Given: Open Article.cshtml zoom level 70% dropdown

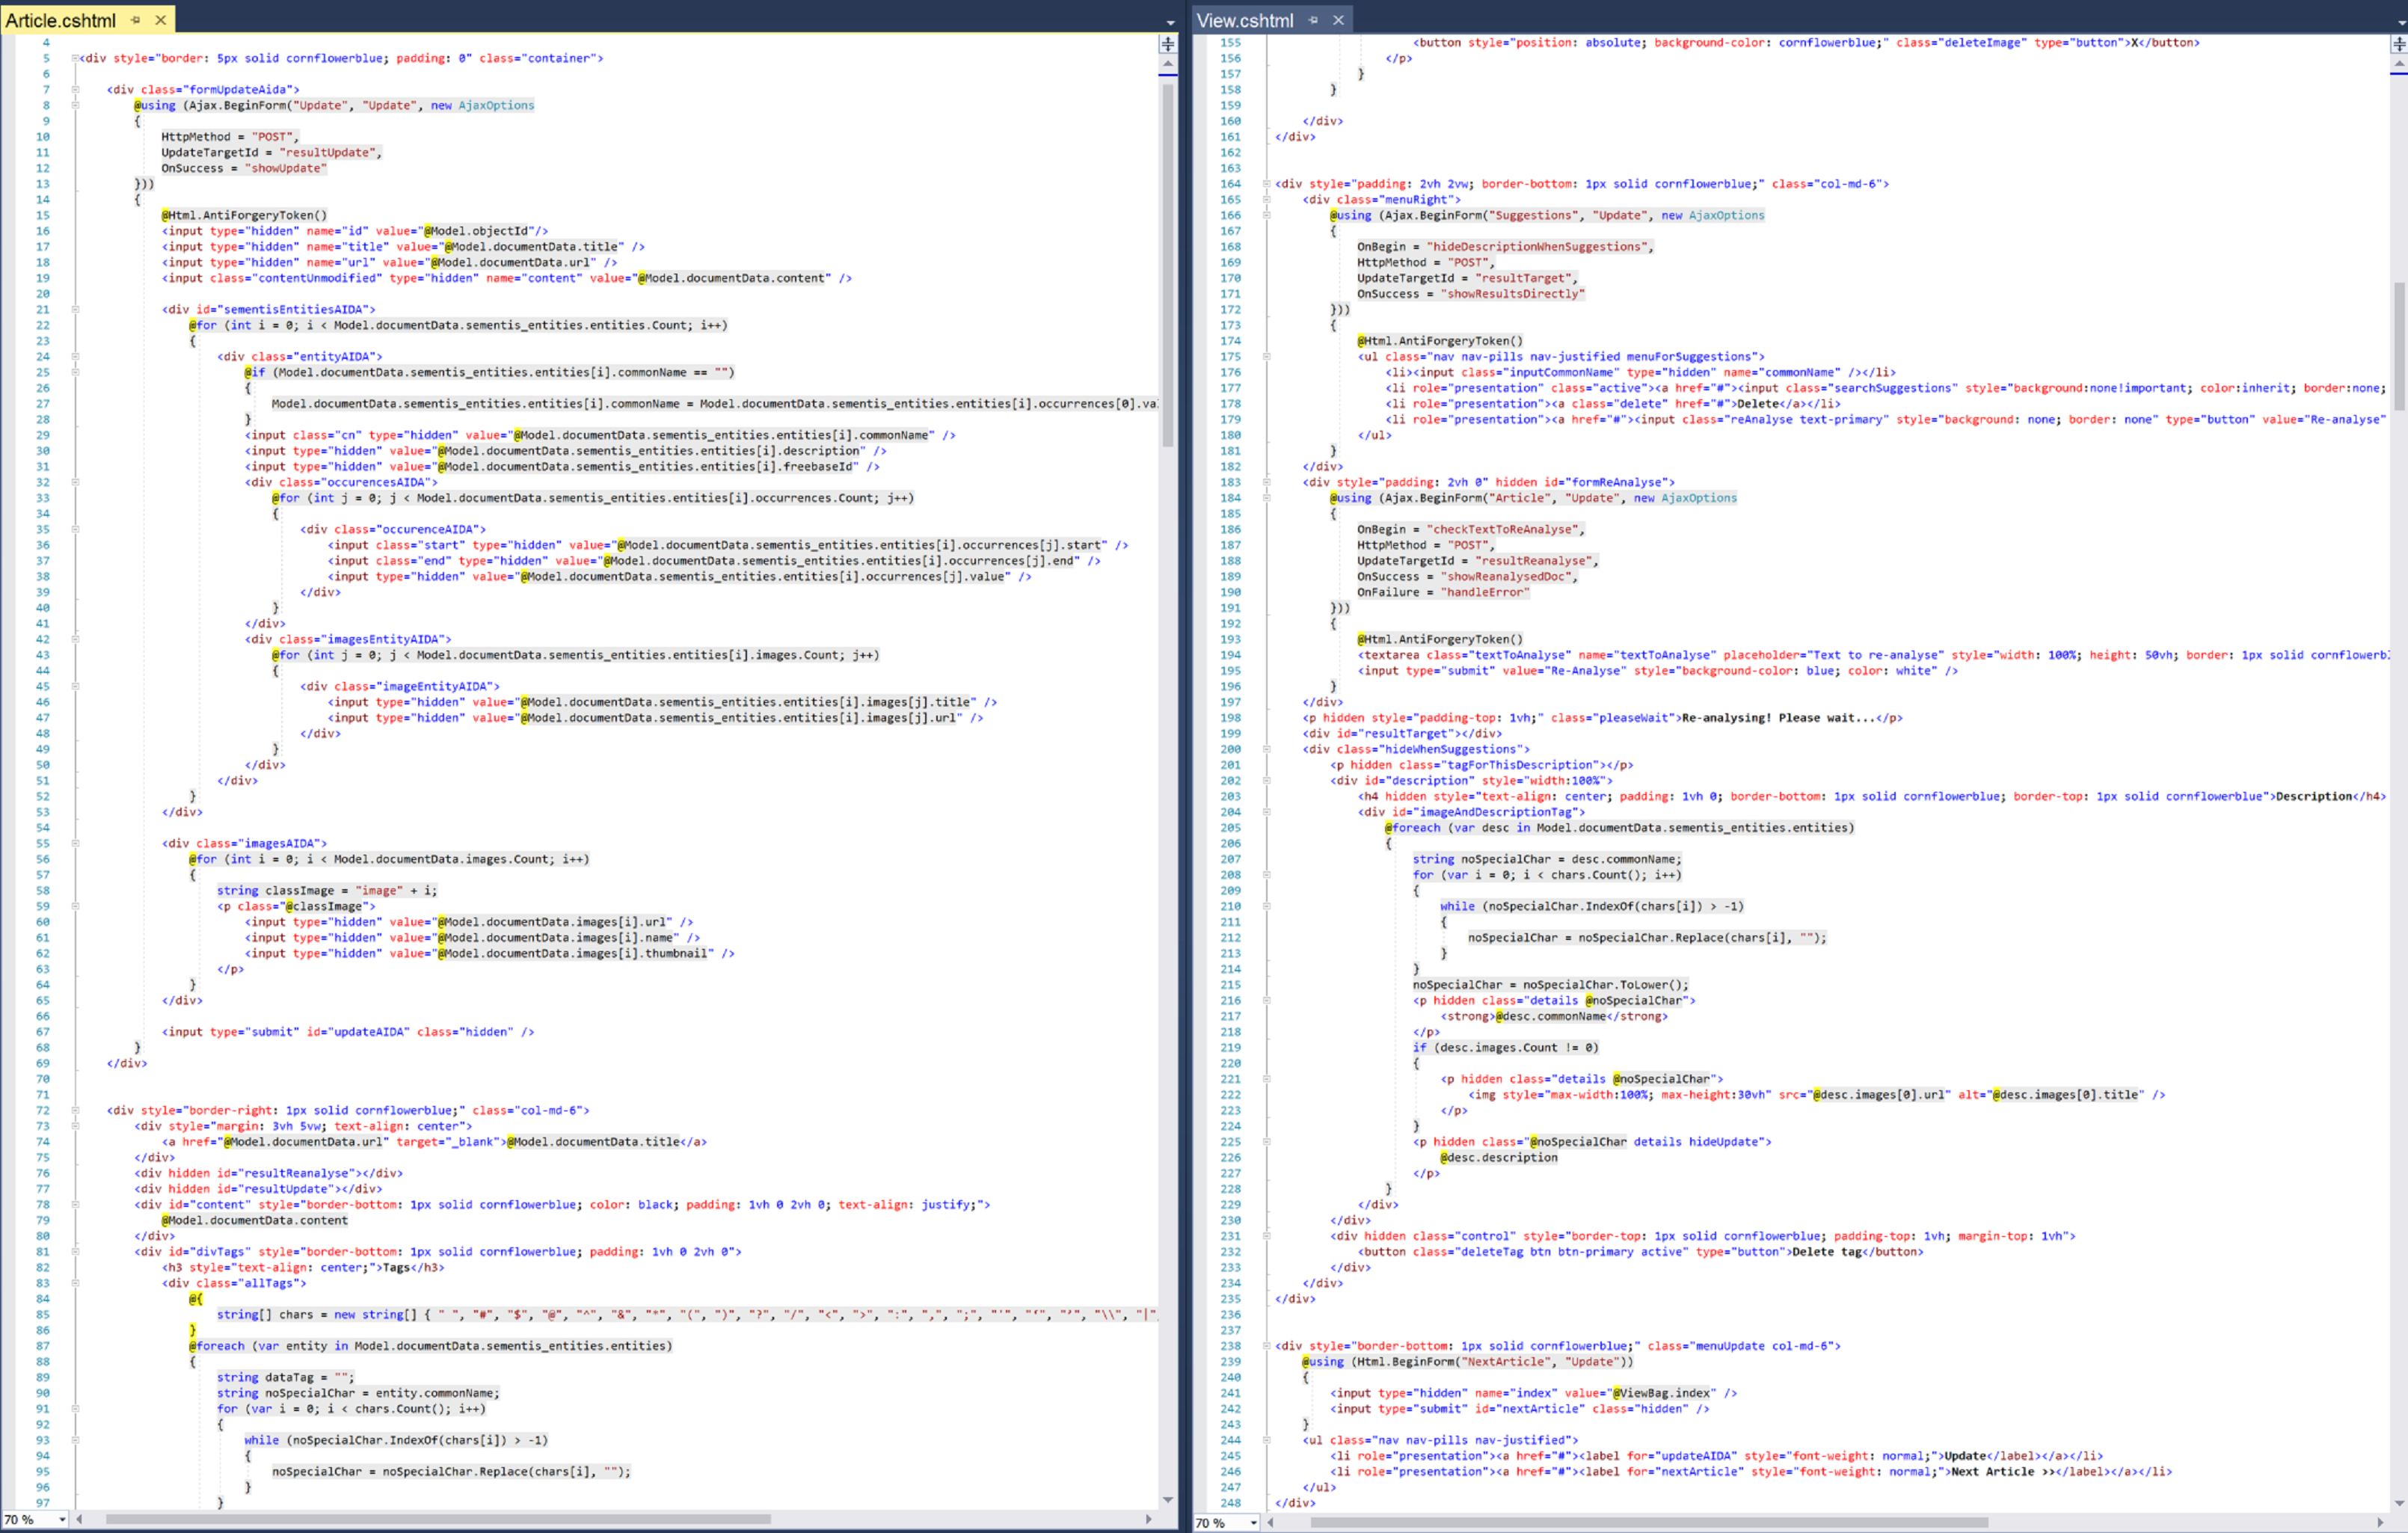Looking at the screenshot, I should pyautogui.click(x=62, y=1519).
